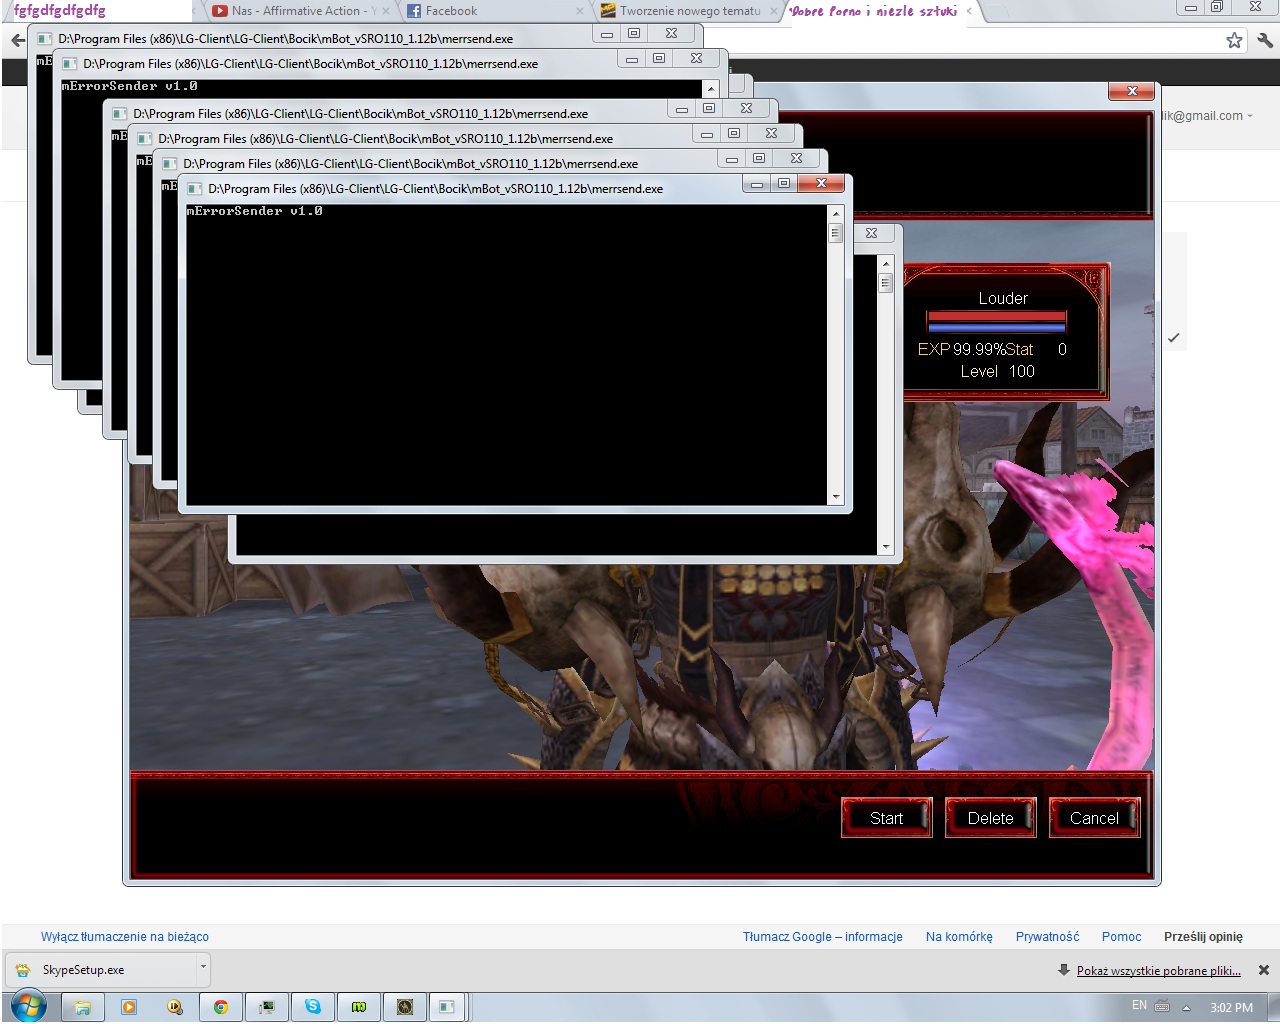Close the game window with its red X
1280x1024 pixels.
(x=1132, y=91)
